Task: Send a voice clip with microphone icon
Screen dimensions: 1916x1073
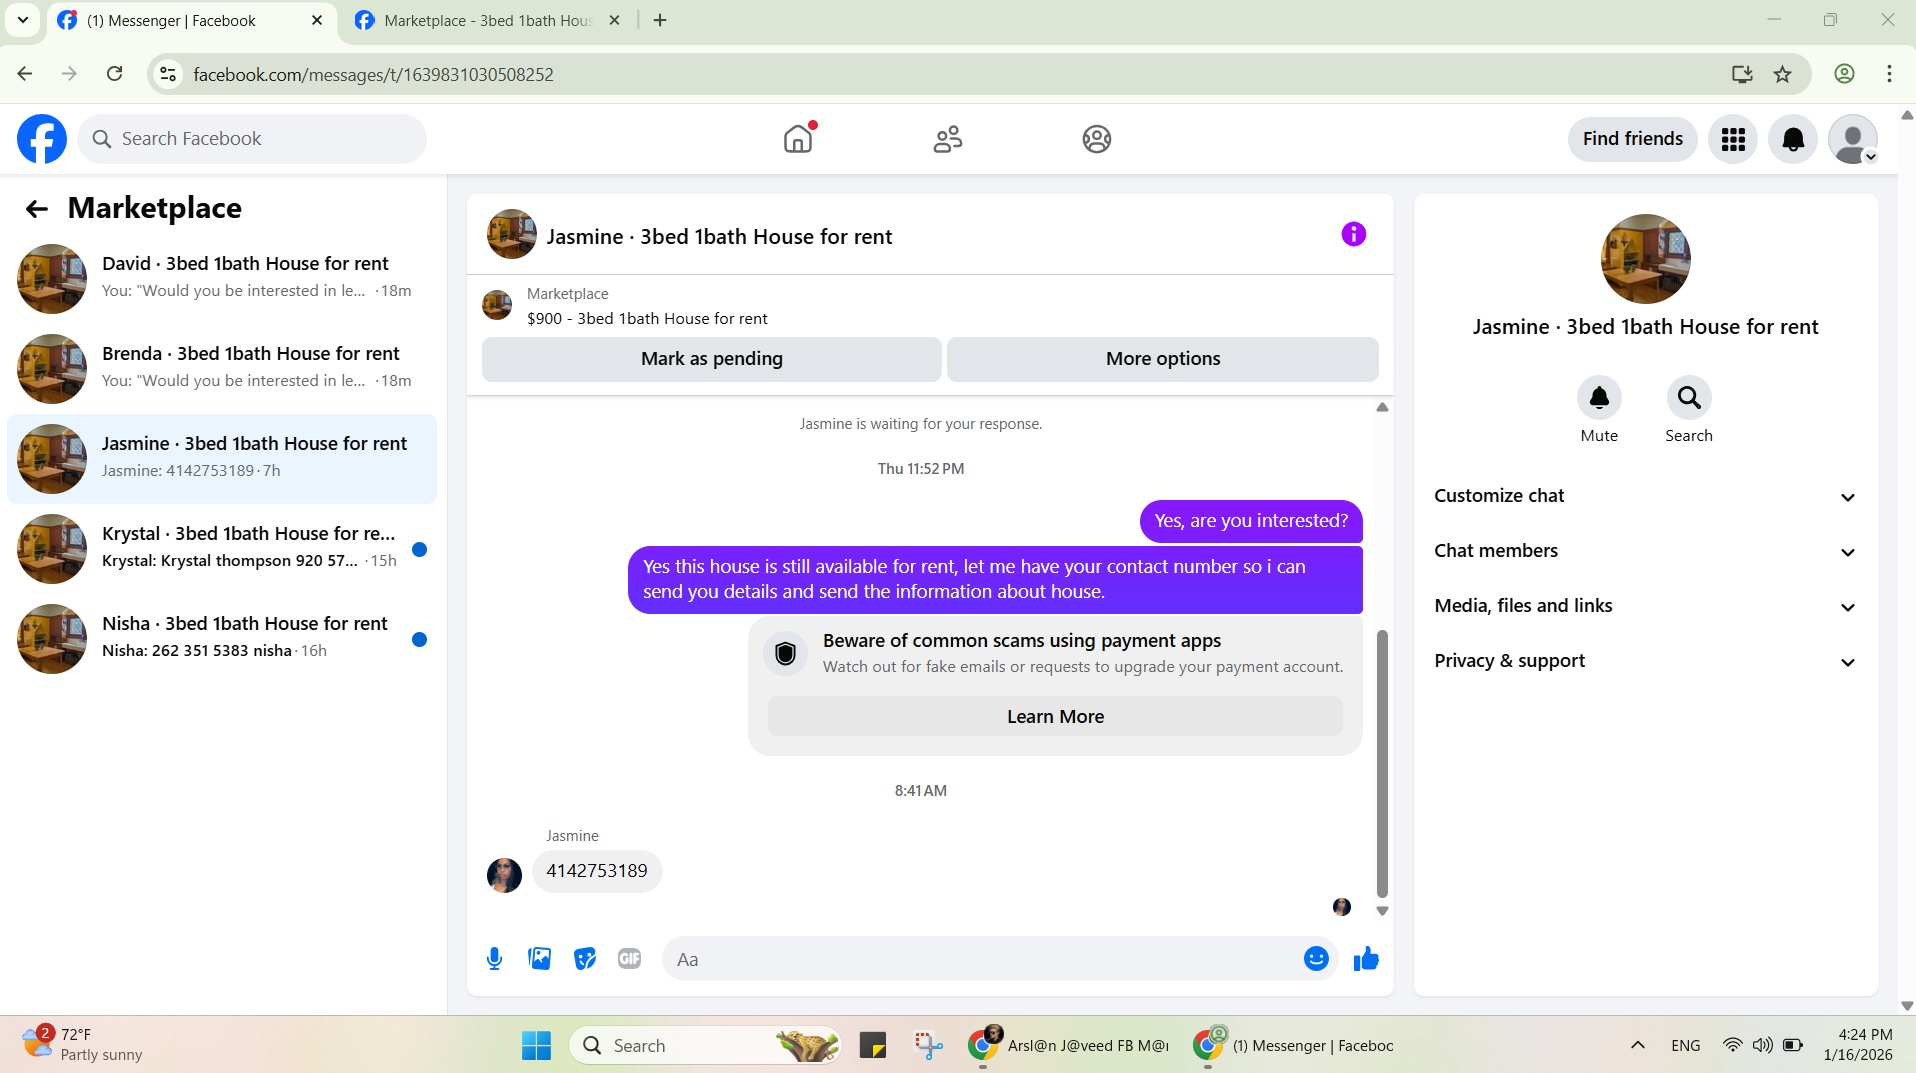Action: click(x=494, y=959)
